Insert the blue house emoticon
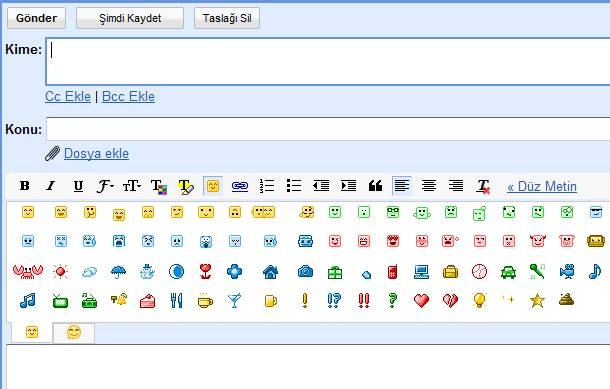This screenshot has height=389, width=610. click(x=271, y=272)
